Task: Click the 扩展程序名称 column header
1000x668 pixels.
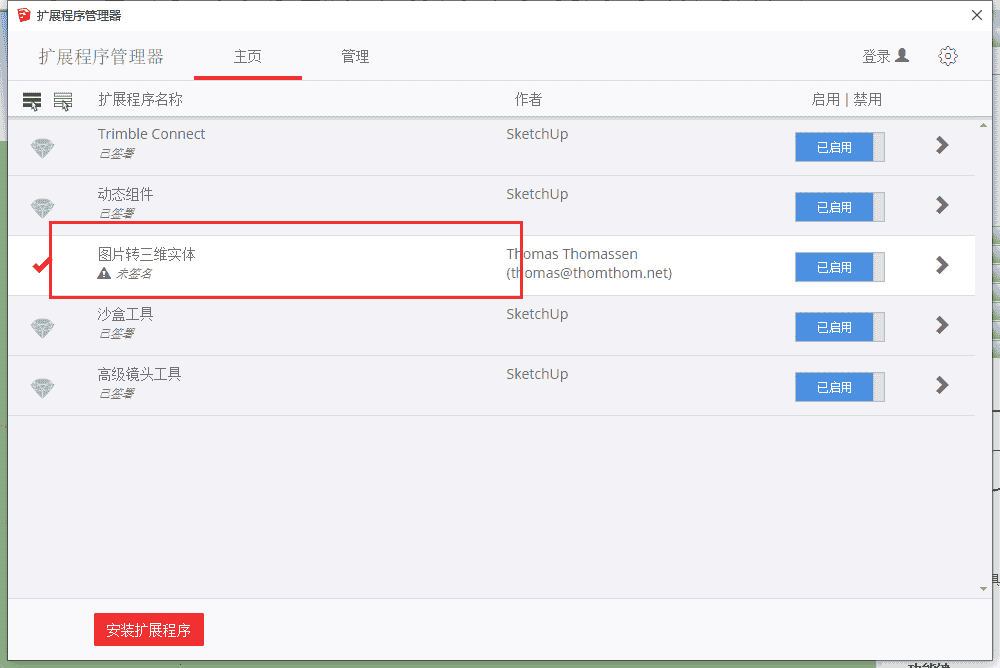Action: (x=140, y=100)
